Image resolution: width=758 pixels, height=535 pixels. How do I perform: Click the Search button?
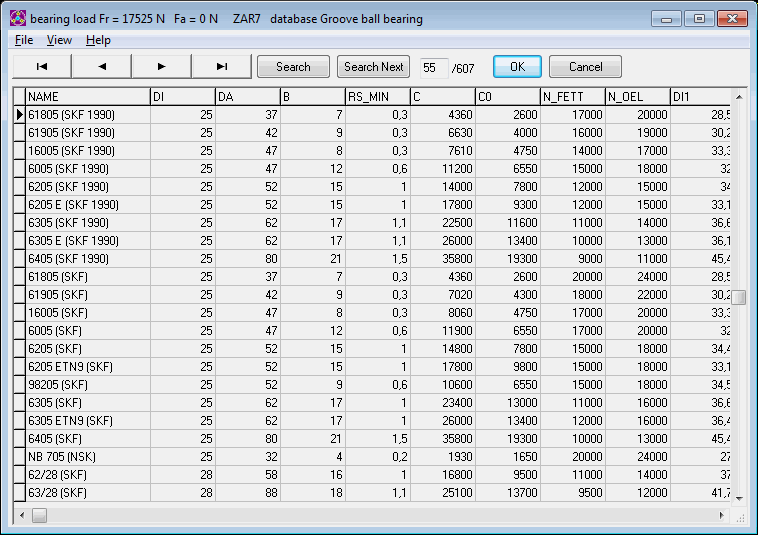coord(293,67)
